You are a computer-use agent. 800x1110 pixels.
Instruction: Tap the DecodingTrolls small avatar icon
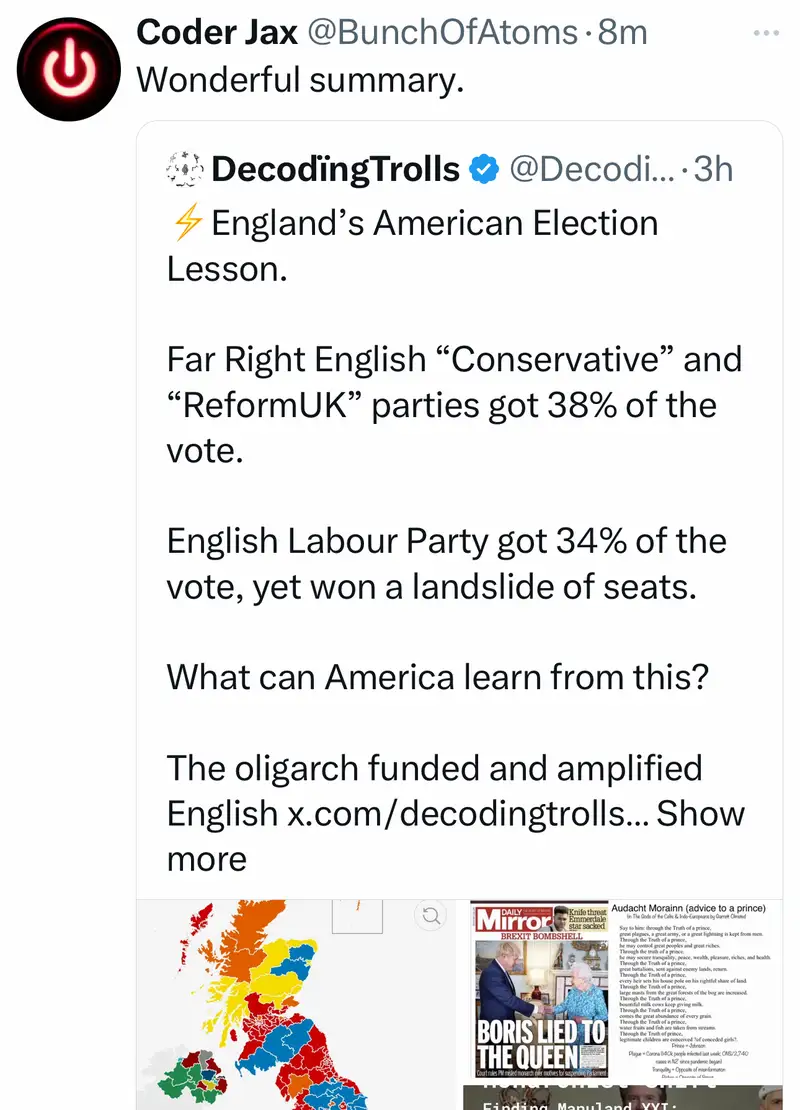(185, 170)
